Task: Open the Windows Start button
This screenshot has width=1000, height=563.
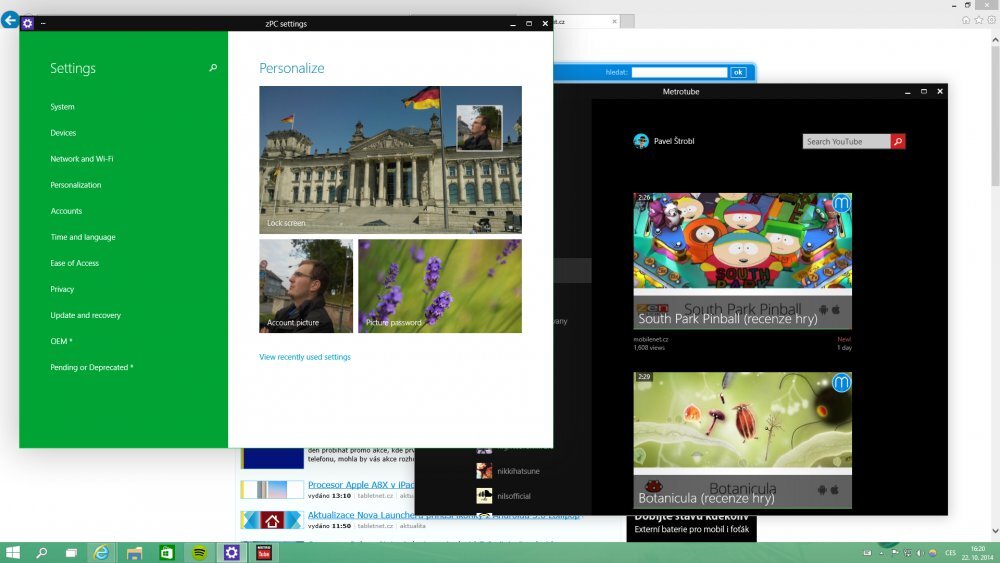Action: pyautogui.click(x=12, y=553)
